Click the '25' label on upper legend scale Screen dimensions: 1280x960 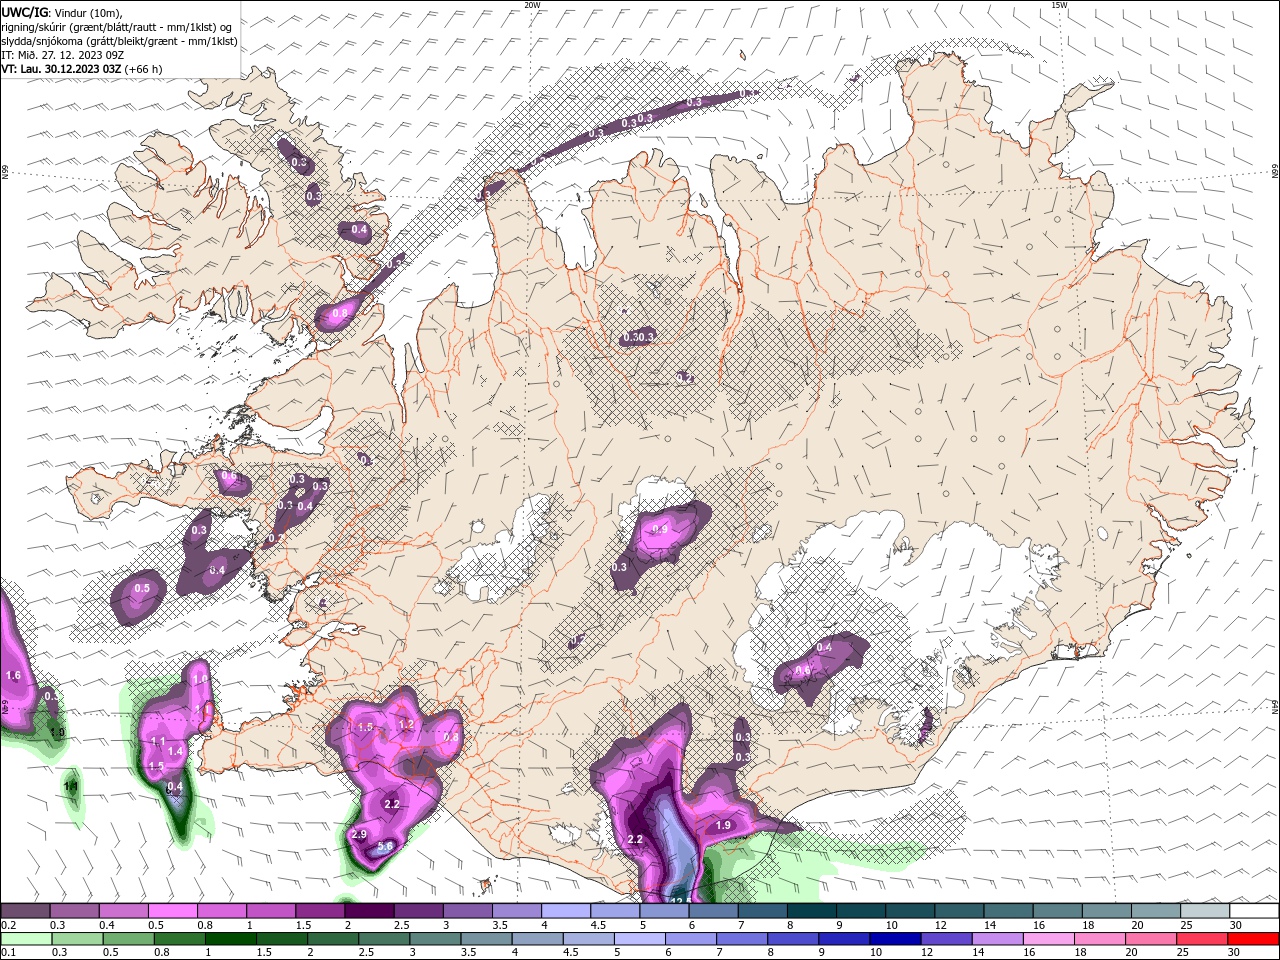1187,925
